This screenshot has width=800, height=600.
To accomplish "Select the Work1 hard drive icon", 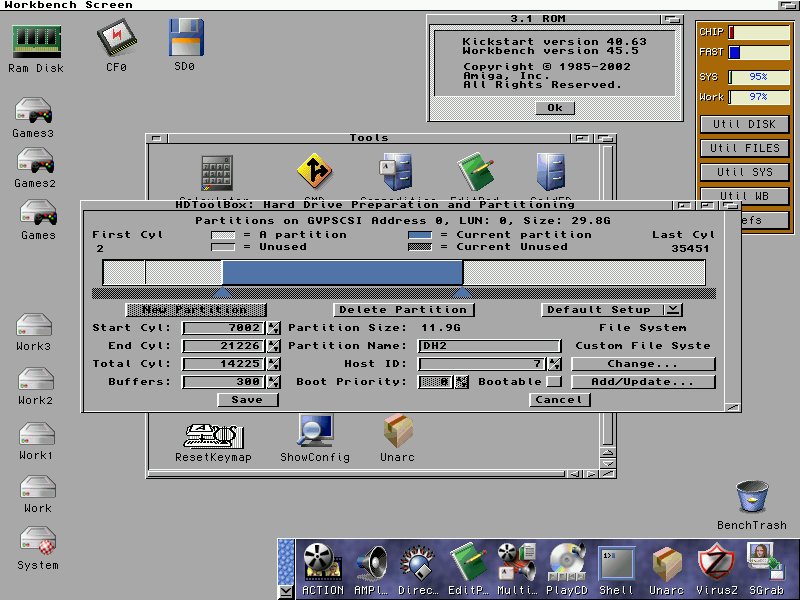I will click(x=36, y=434).
